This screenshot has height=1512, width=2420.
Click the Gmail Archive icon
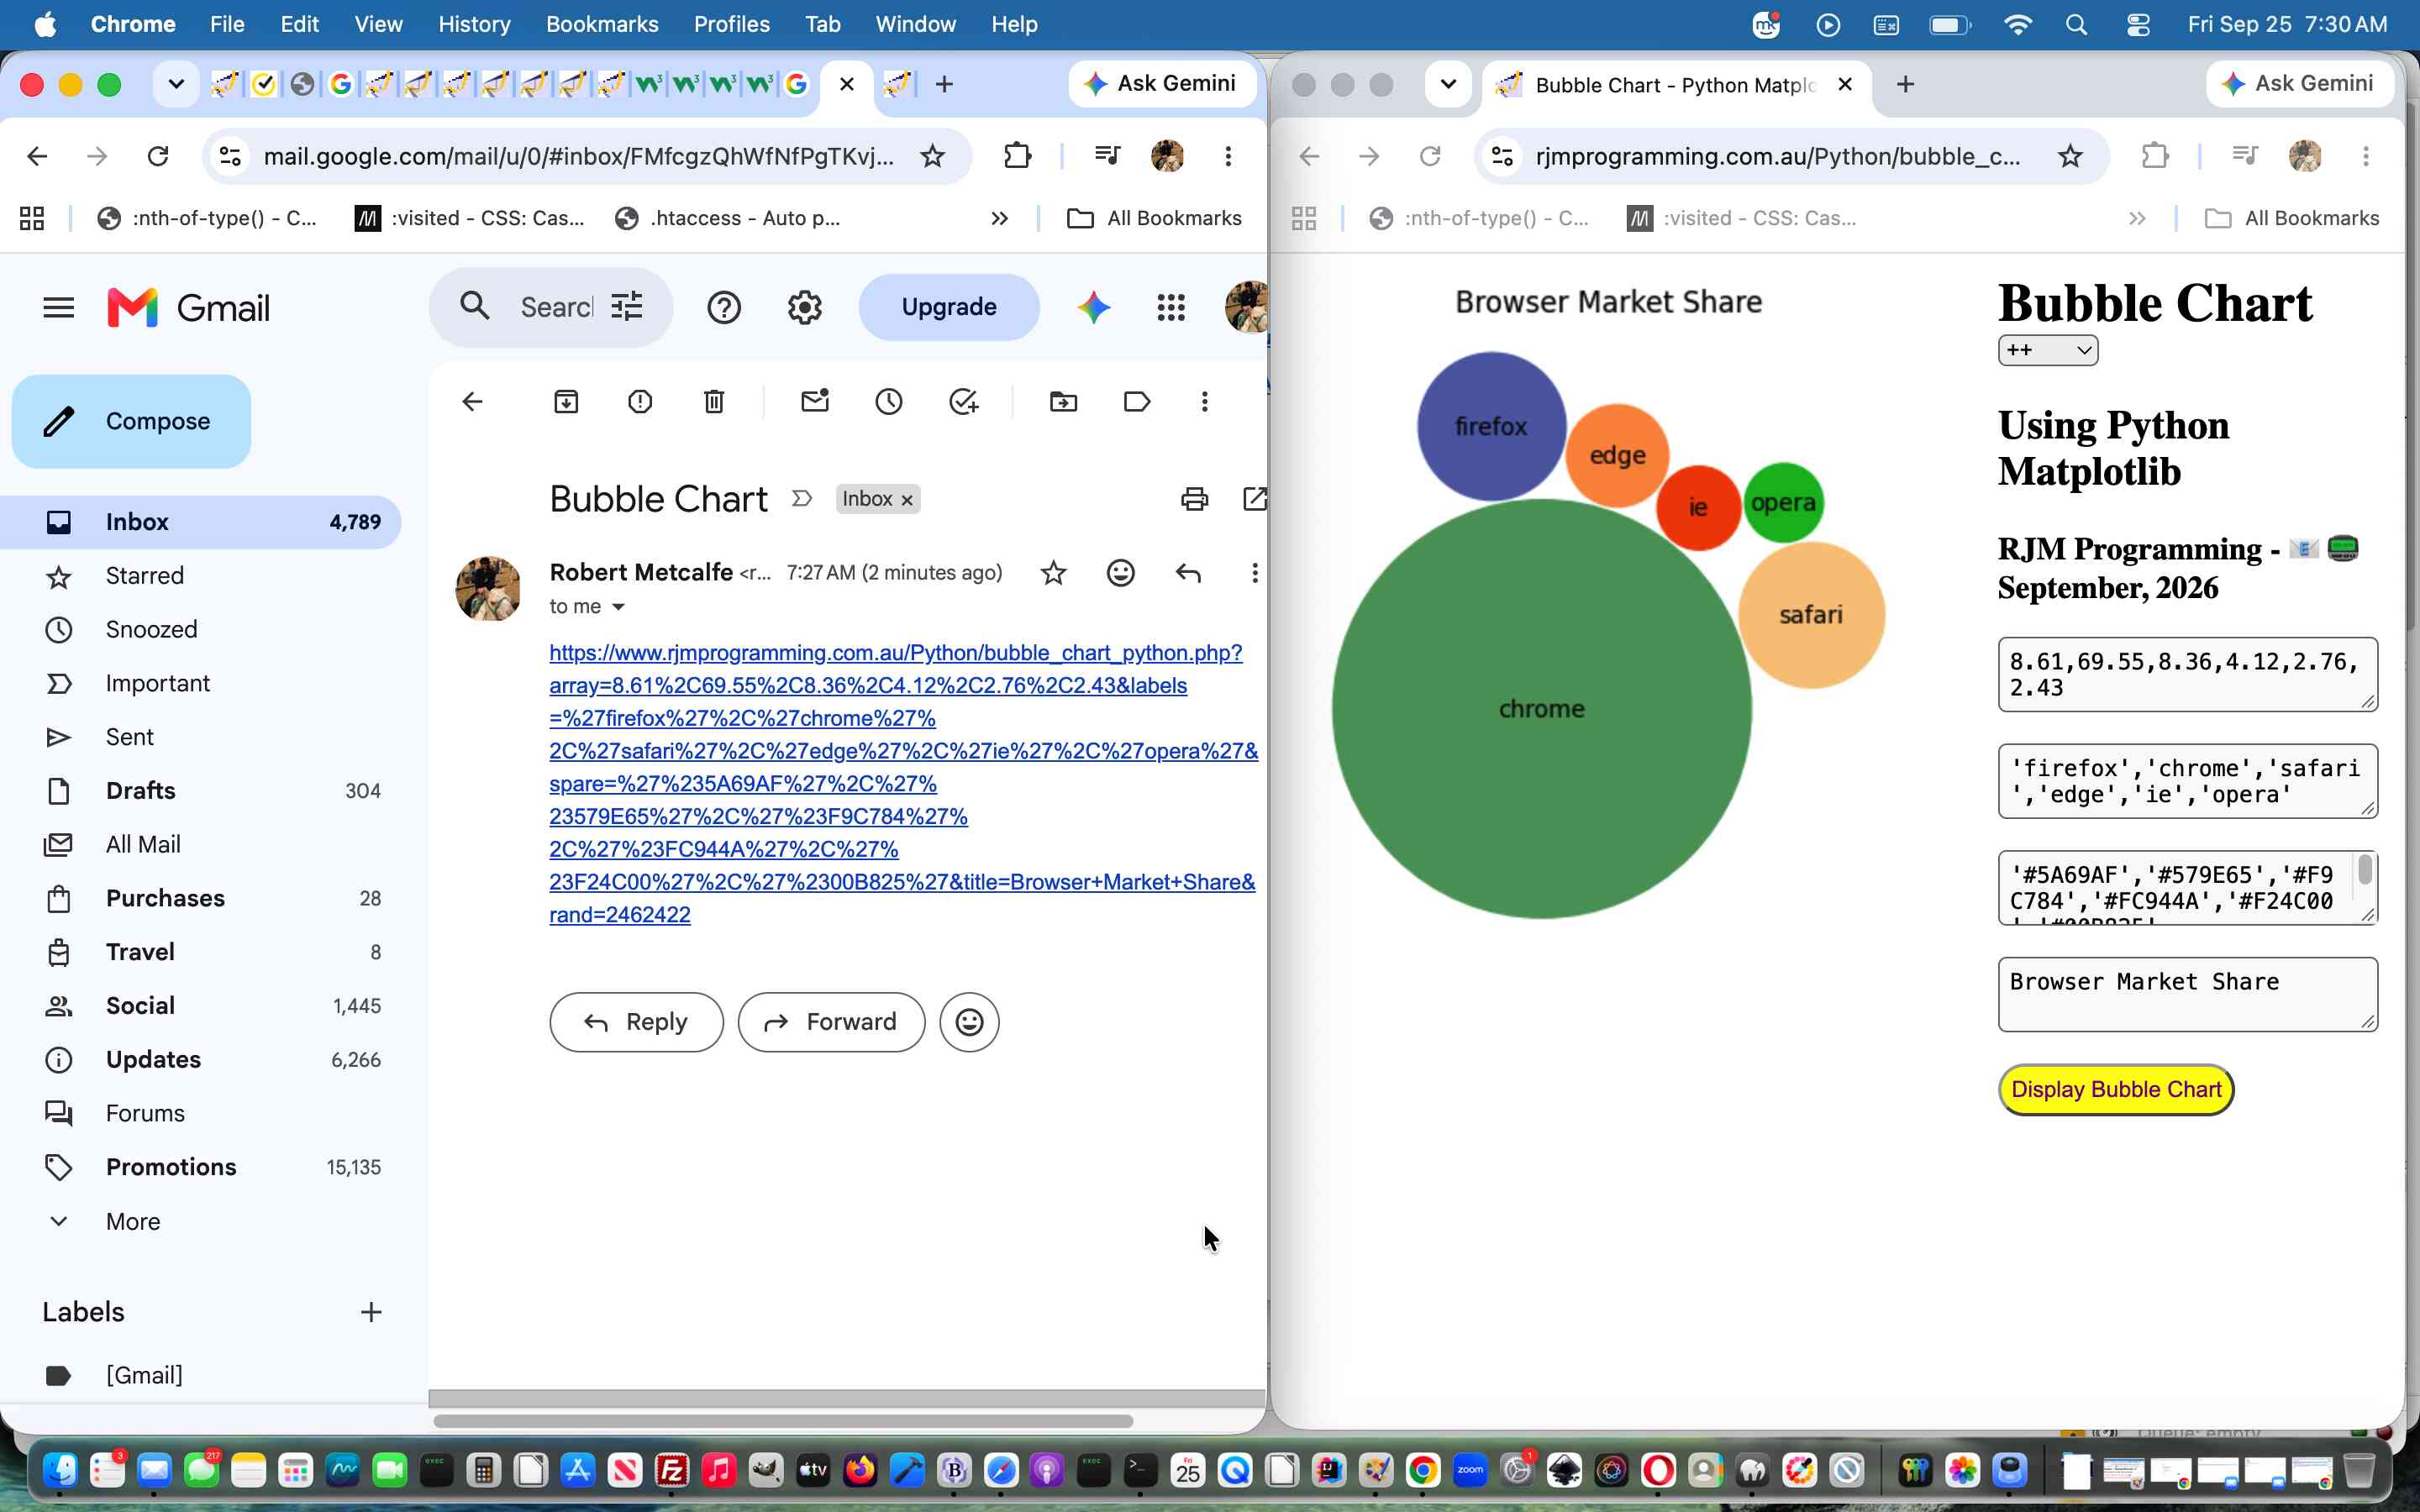[x=566, y=402]
